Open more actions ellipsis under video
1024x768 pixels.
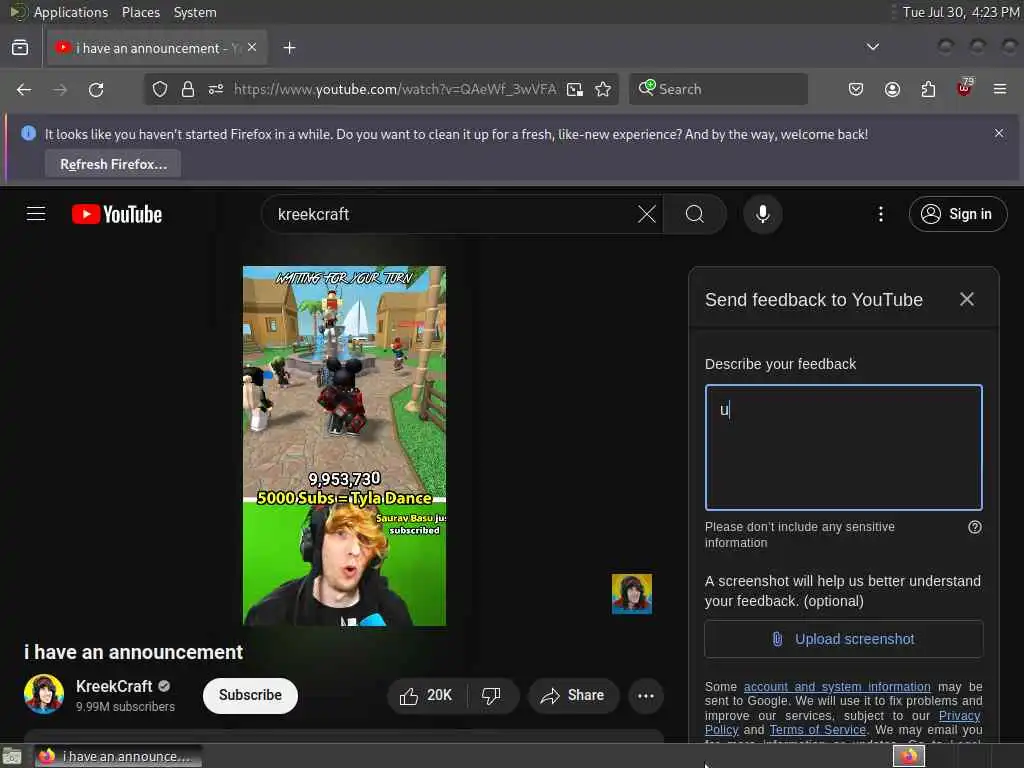click(x=646, y=696)
